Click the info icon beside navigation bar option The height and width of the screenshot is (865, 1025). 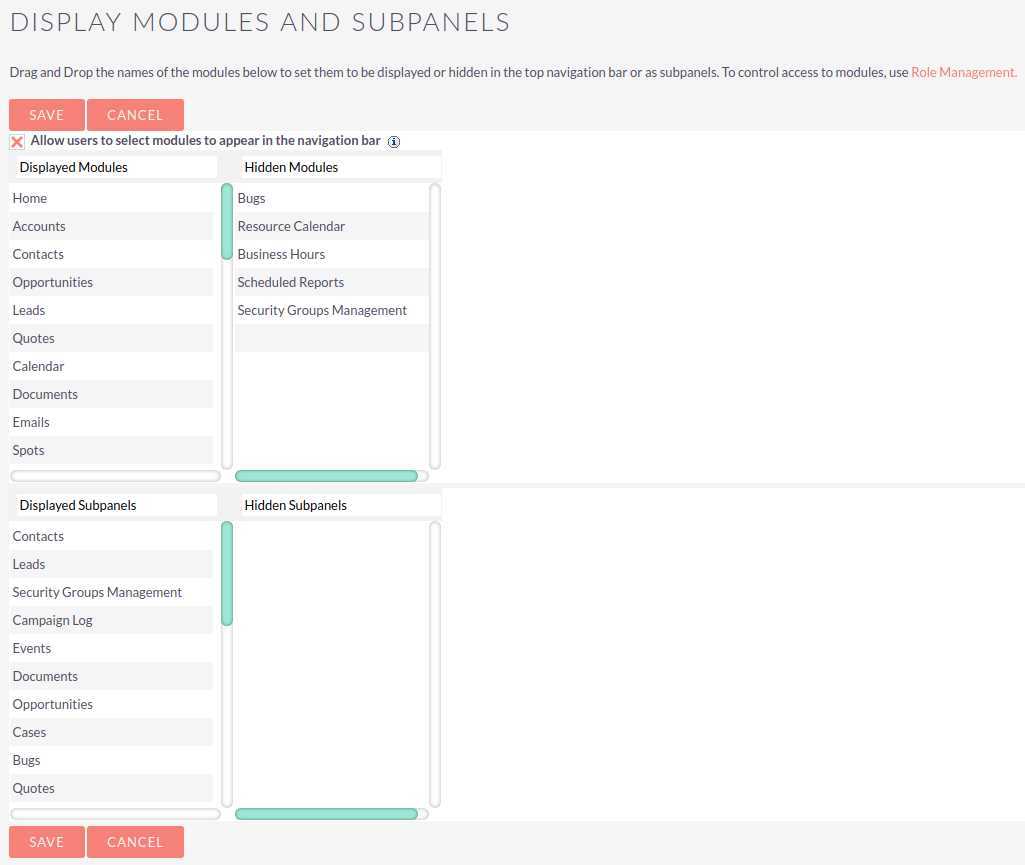(x=394, y=142)
